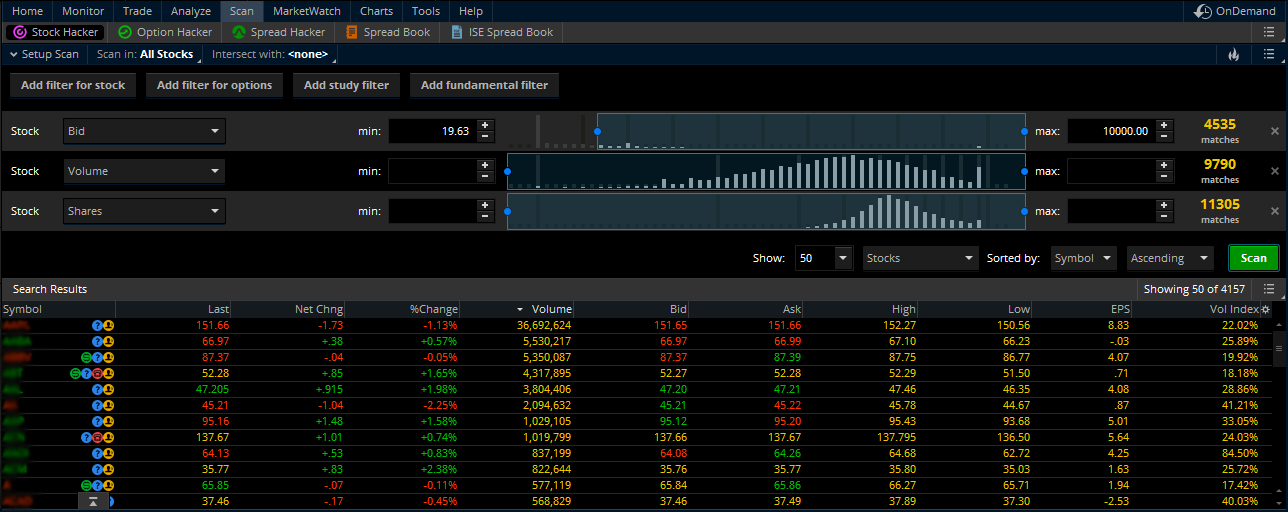Click the Shares histogram min slider handle
Image resolution: width=1288 pixels, height=512 pixels.
(x=507, y=211)
